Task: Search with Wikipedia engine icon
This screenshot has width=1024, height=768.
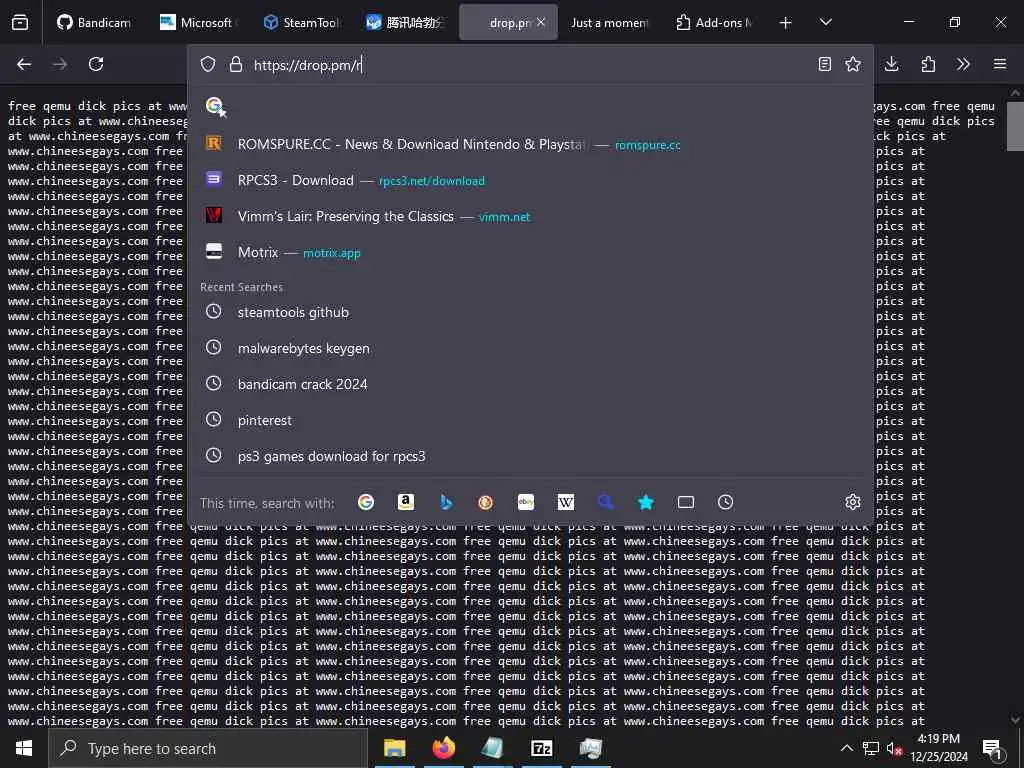Action: [566, 502]
